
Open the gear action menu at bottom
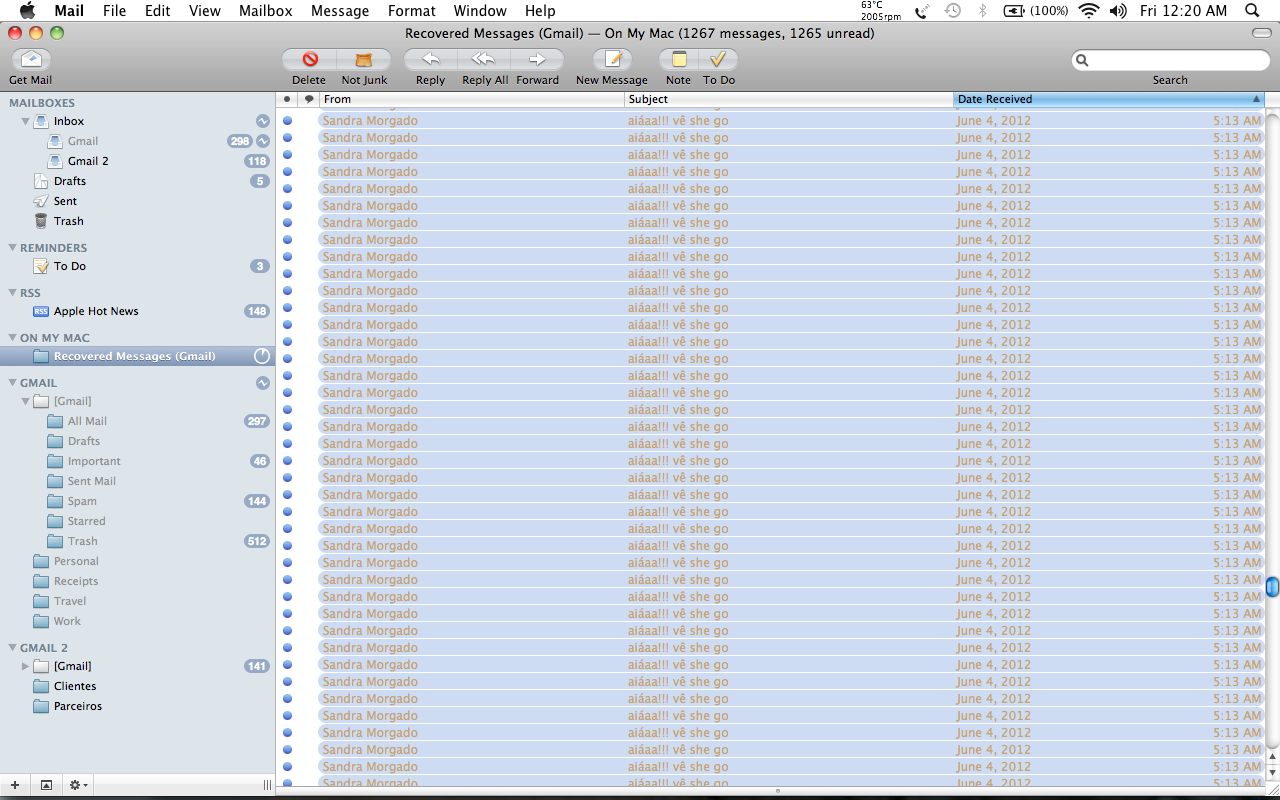pos(78,785)
